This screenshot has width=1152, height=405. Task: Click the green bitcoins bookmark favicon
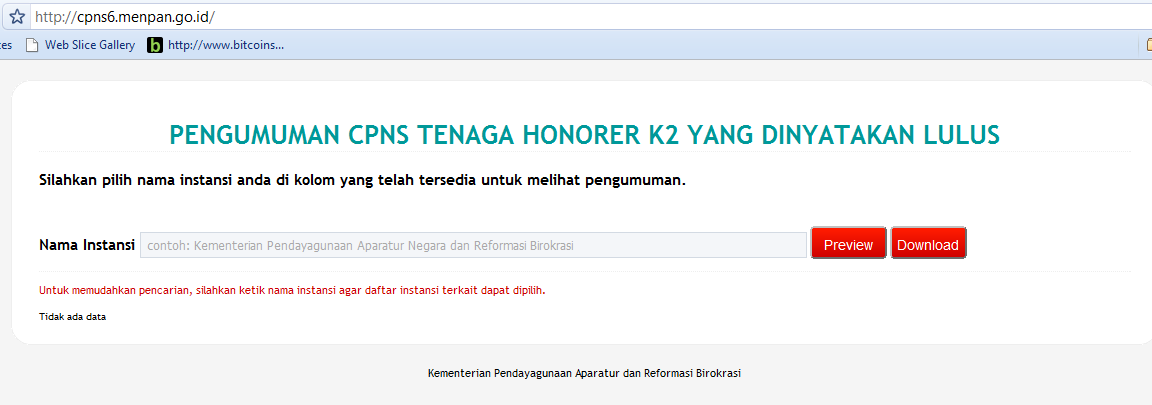click(155, 46)
